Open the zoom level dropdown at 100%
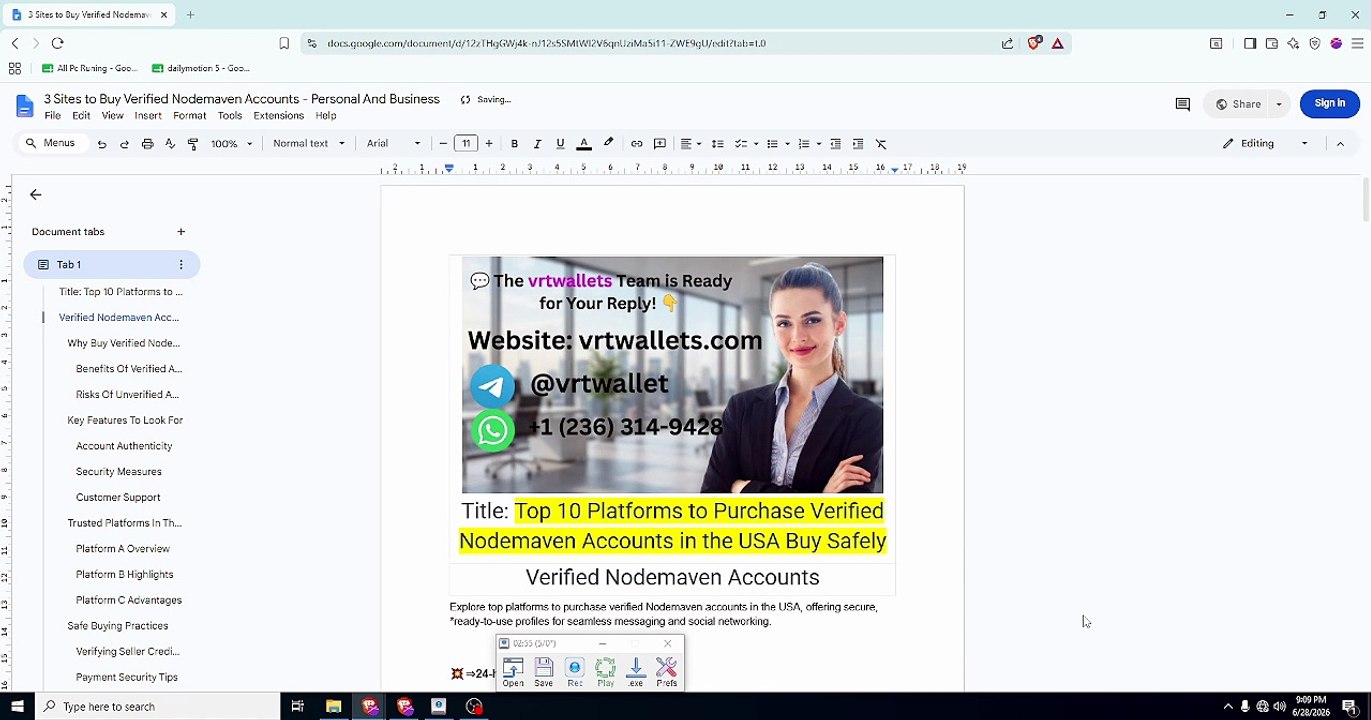This screenshot has width=1371, height=720. pyautogui.click(x=231, y=144)
